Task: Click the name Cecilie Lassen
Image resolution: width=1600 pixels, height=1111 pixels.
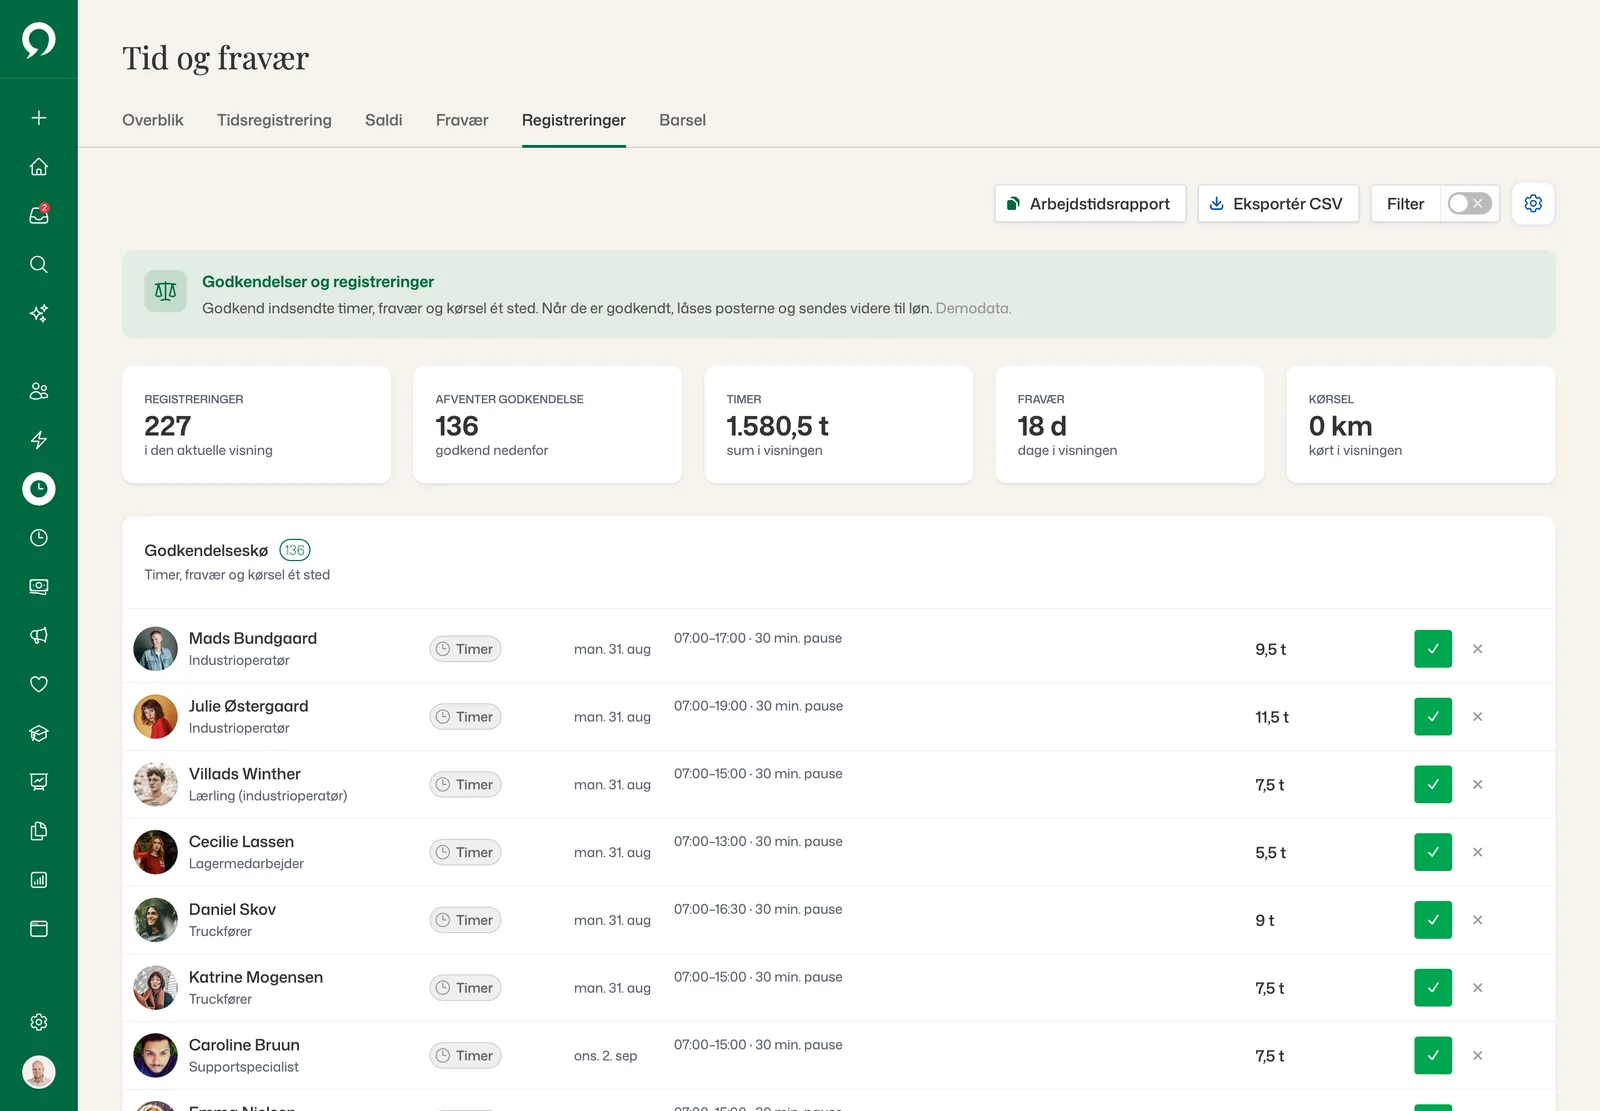Action: coord(241,842)
